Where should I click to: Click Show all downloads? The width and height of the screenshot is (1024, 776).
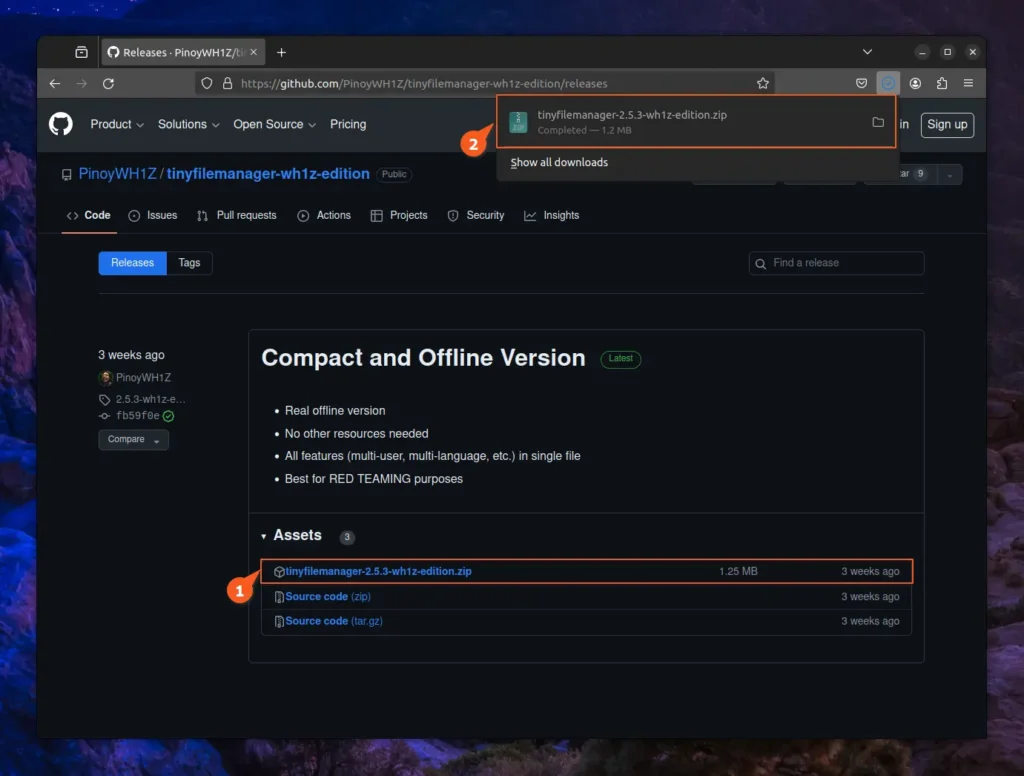coord(559,162)
